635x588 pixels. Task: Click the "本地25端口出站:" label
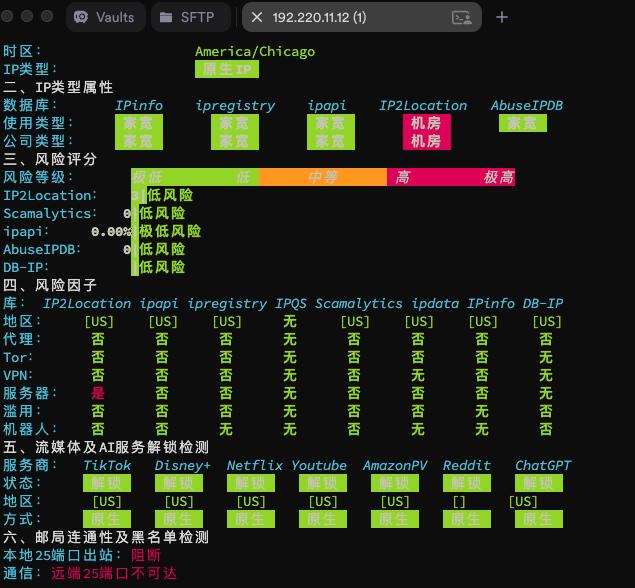[x=62, y=555]
